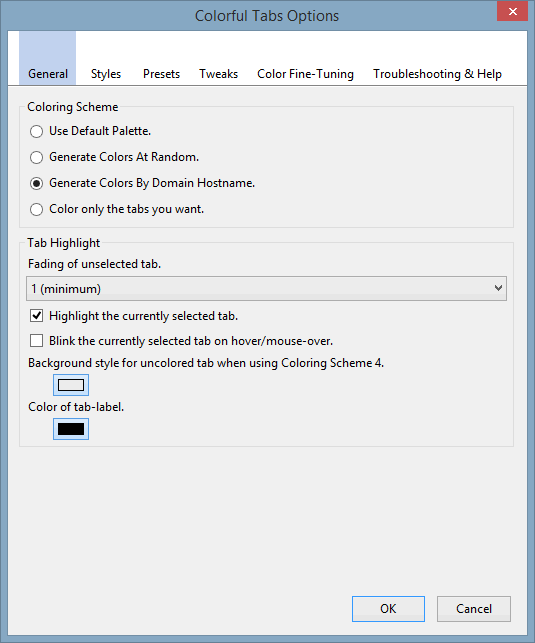Click the 'Fading of unselected tab.' label
This screenshot has height=643, width=535.
[x=94, y=264]
